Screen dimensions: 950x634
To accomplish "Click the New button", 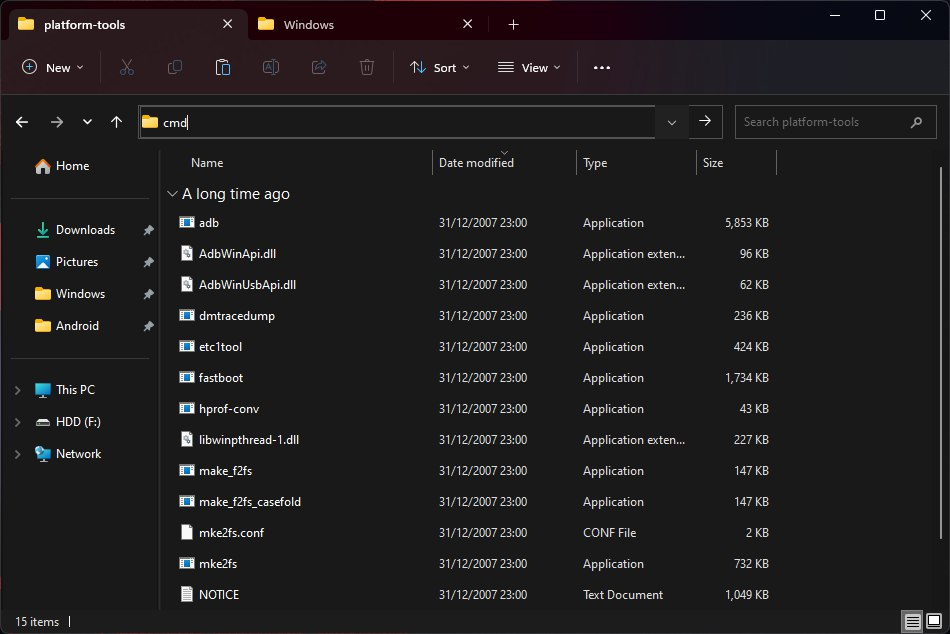I will tap(53, 67).
